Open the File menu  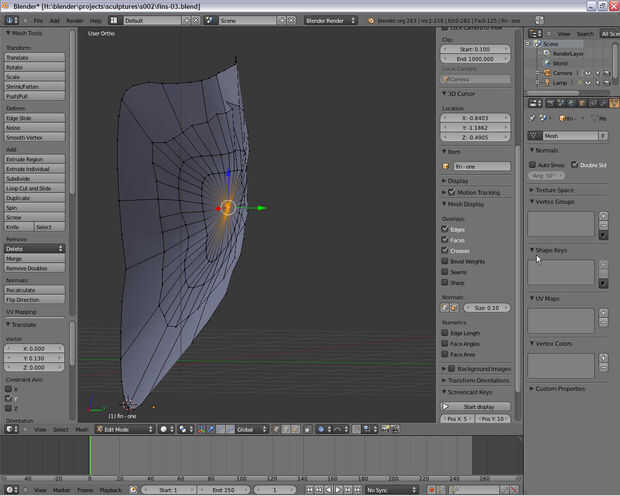(38, 19)
